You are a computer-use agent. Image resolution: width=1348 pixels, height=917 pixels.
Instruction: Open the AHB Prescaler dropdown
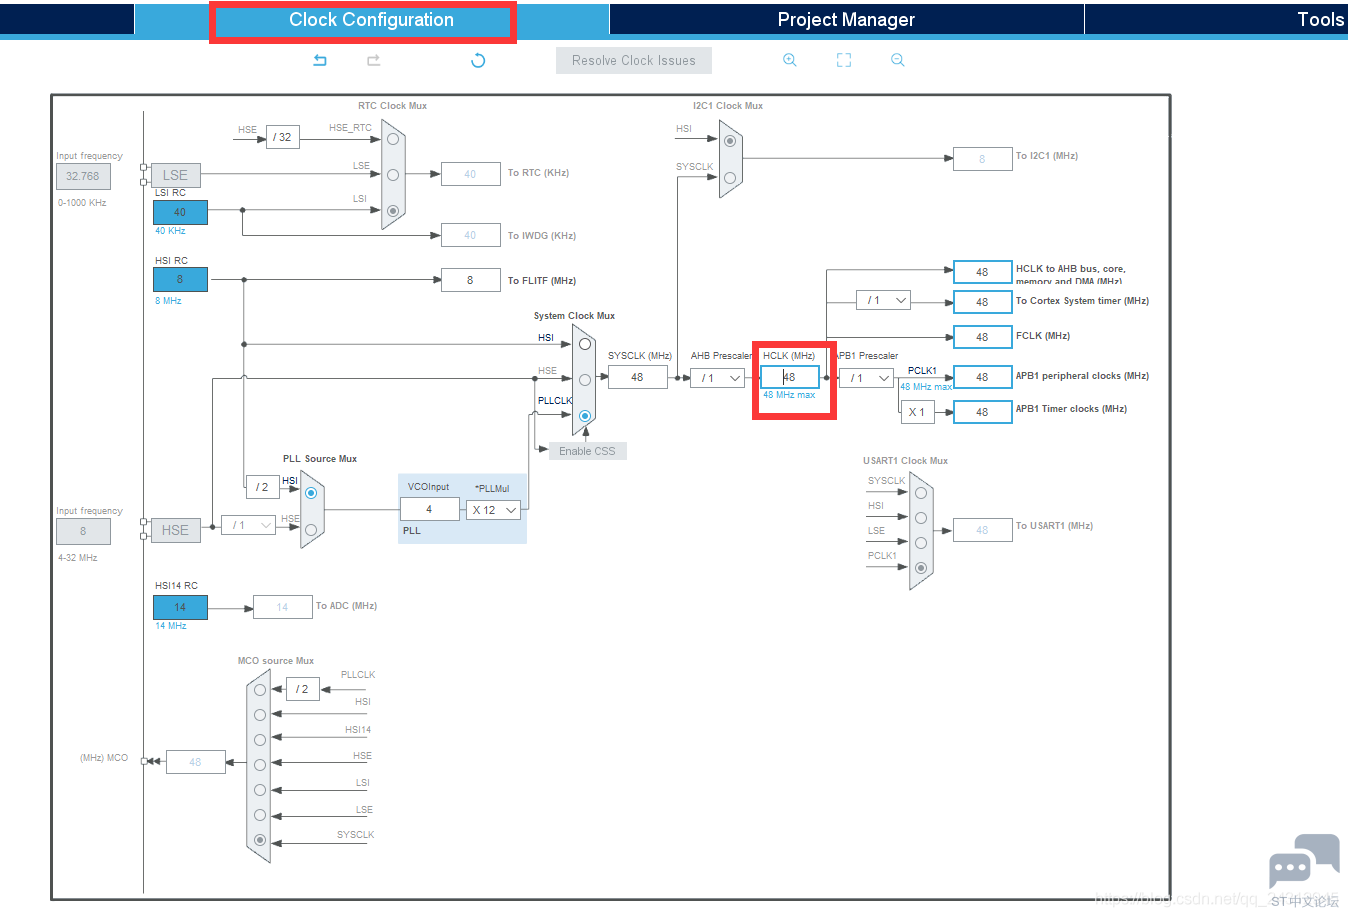[718, 378]
